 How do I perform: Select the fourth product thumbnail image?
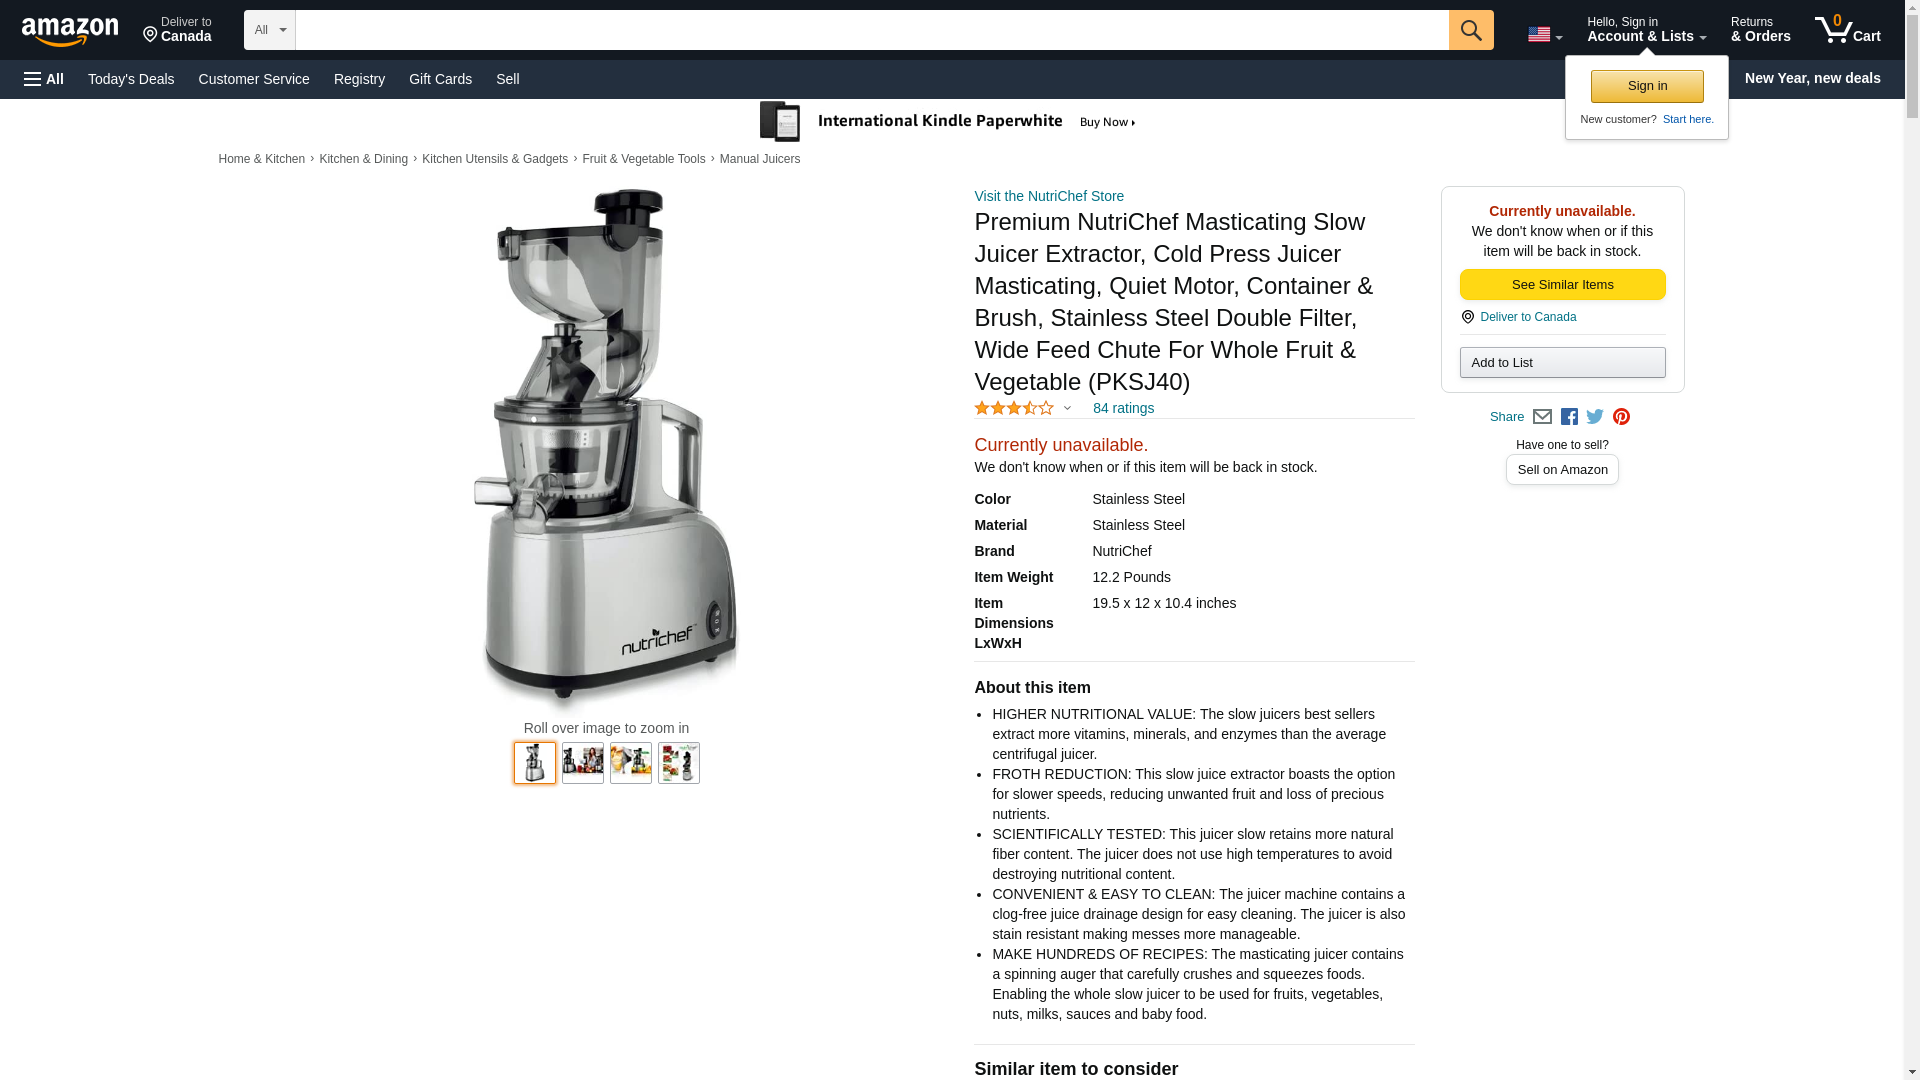point(679,763)
